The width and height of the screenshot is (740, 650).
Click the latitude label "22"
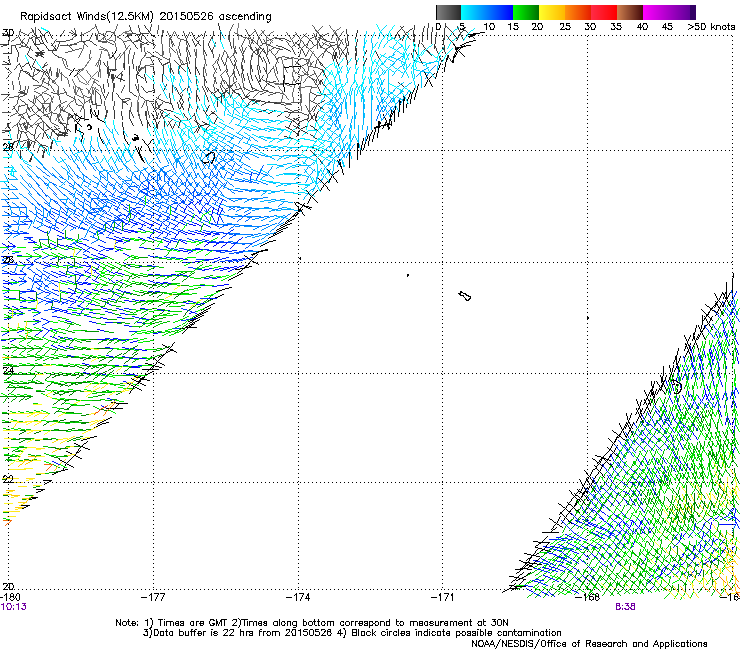(x=8, y=479)
